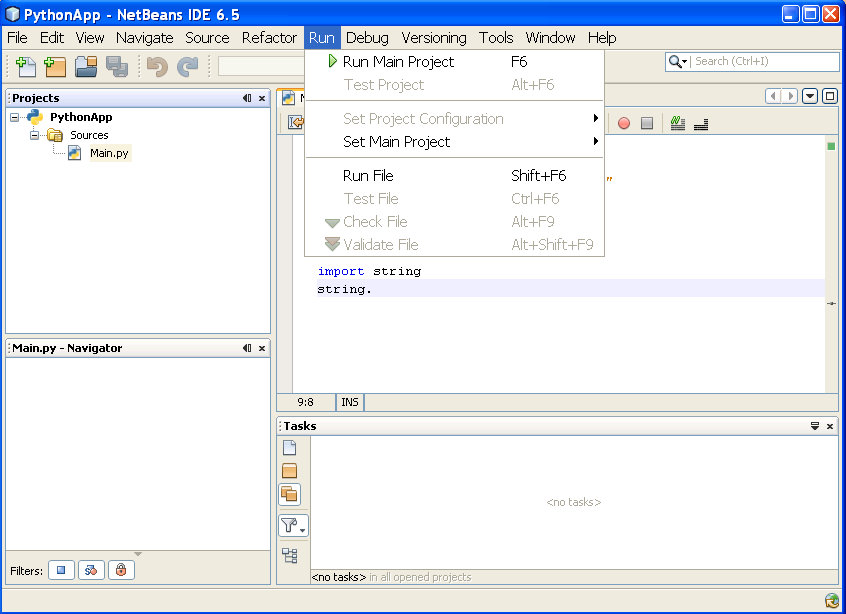This screenshot has height=614, width=846.
Task: Minimize the Projects panel
Action: click(247, 98)
